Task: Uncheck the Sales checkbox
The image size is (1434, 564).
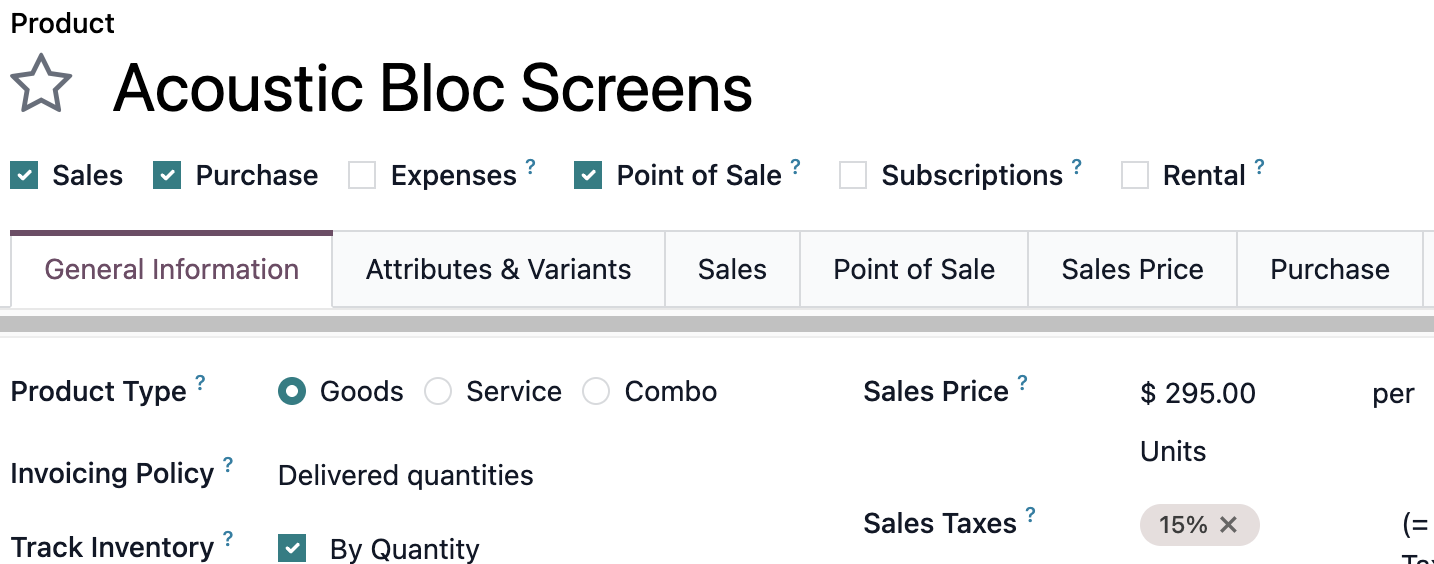Action: (24, 176)
